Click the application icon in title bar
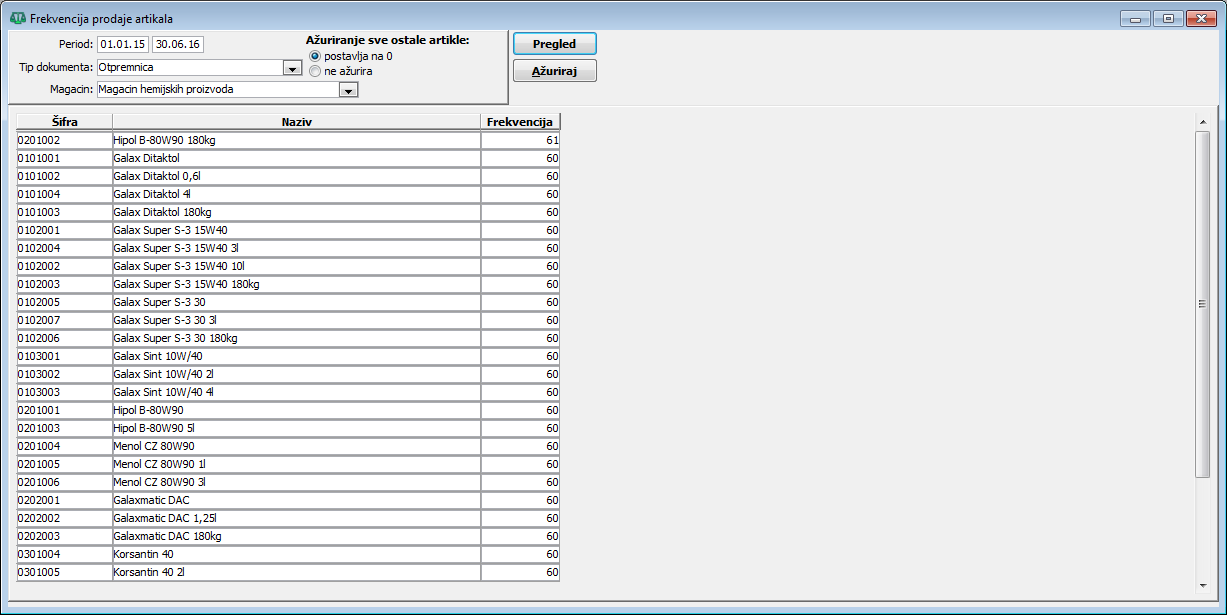The height and width of the screenshot is (615, 1227). (17, 18)
